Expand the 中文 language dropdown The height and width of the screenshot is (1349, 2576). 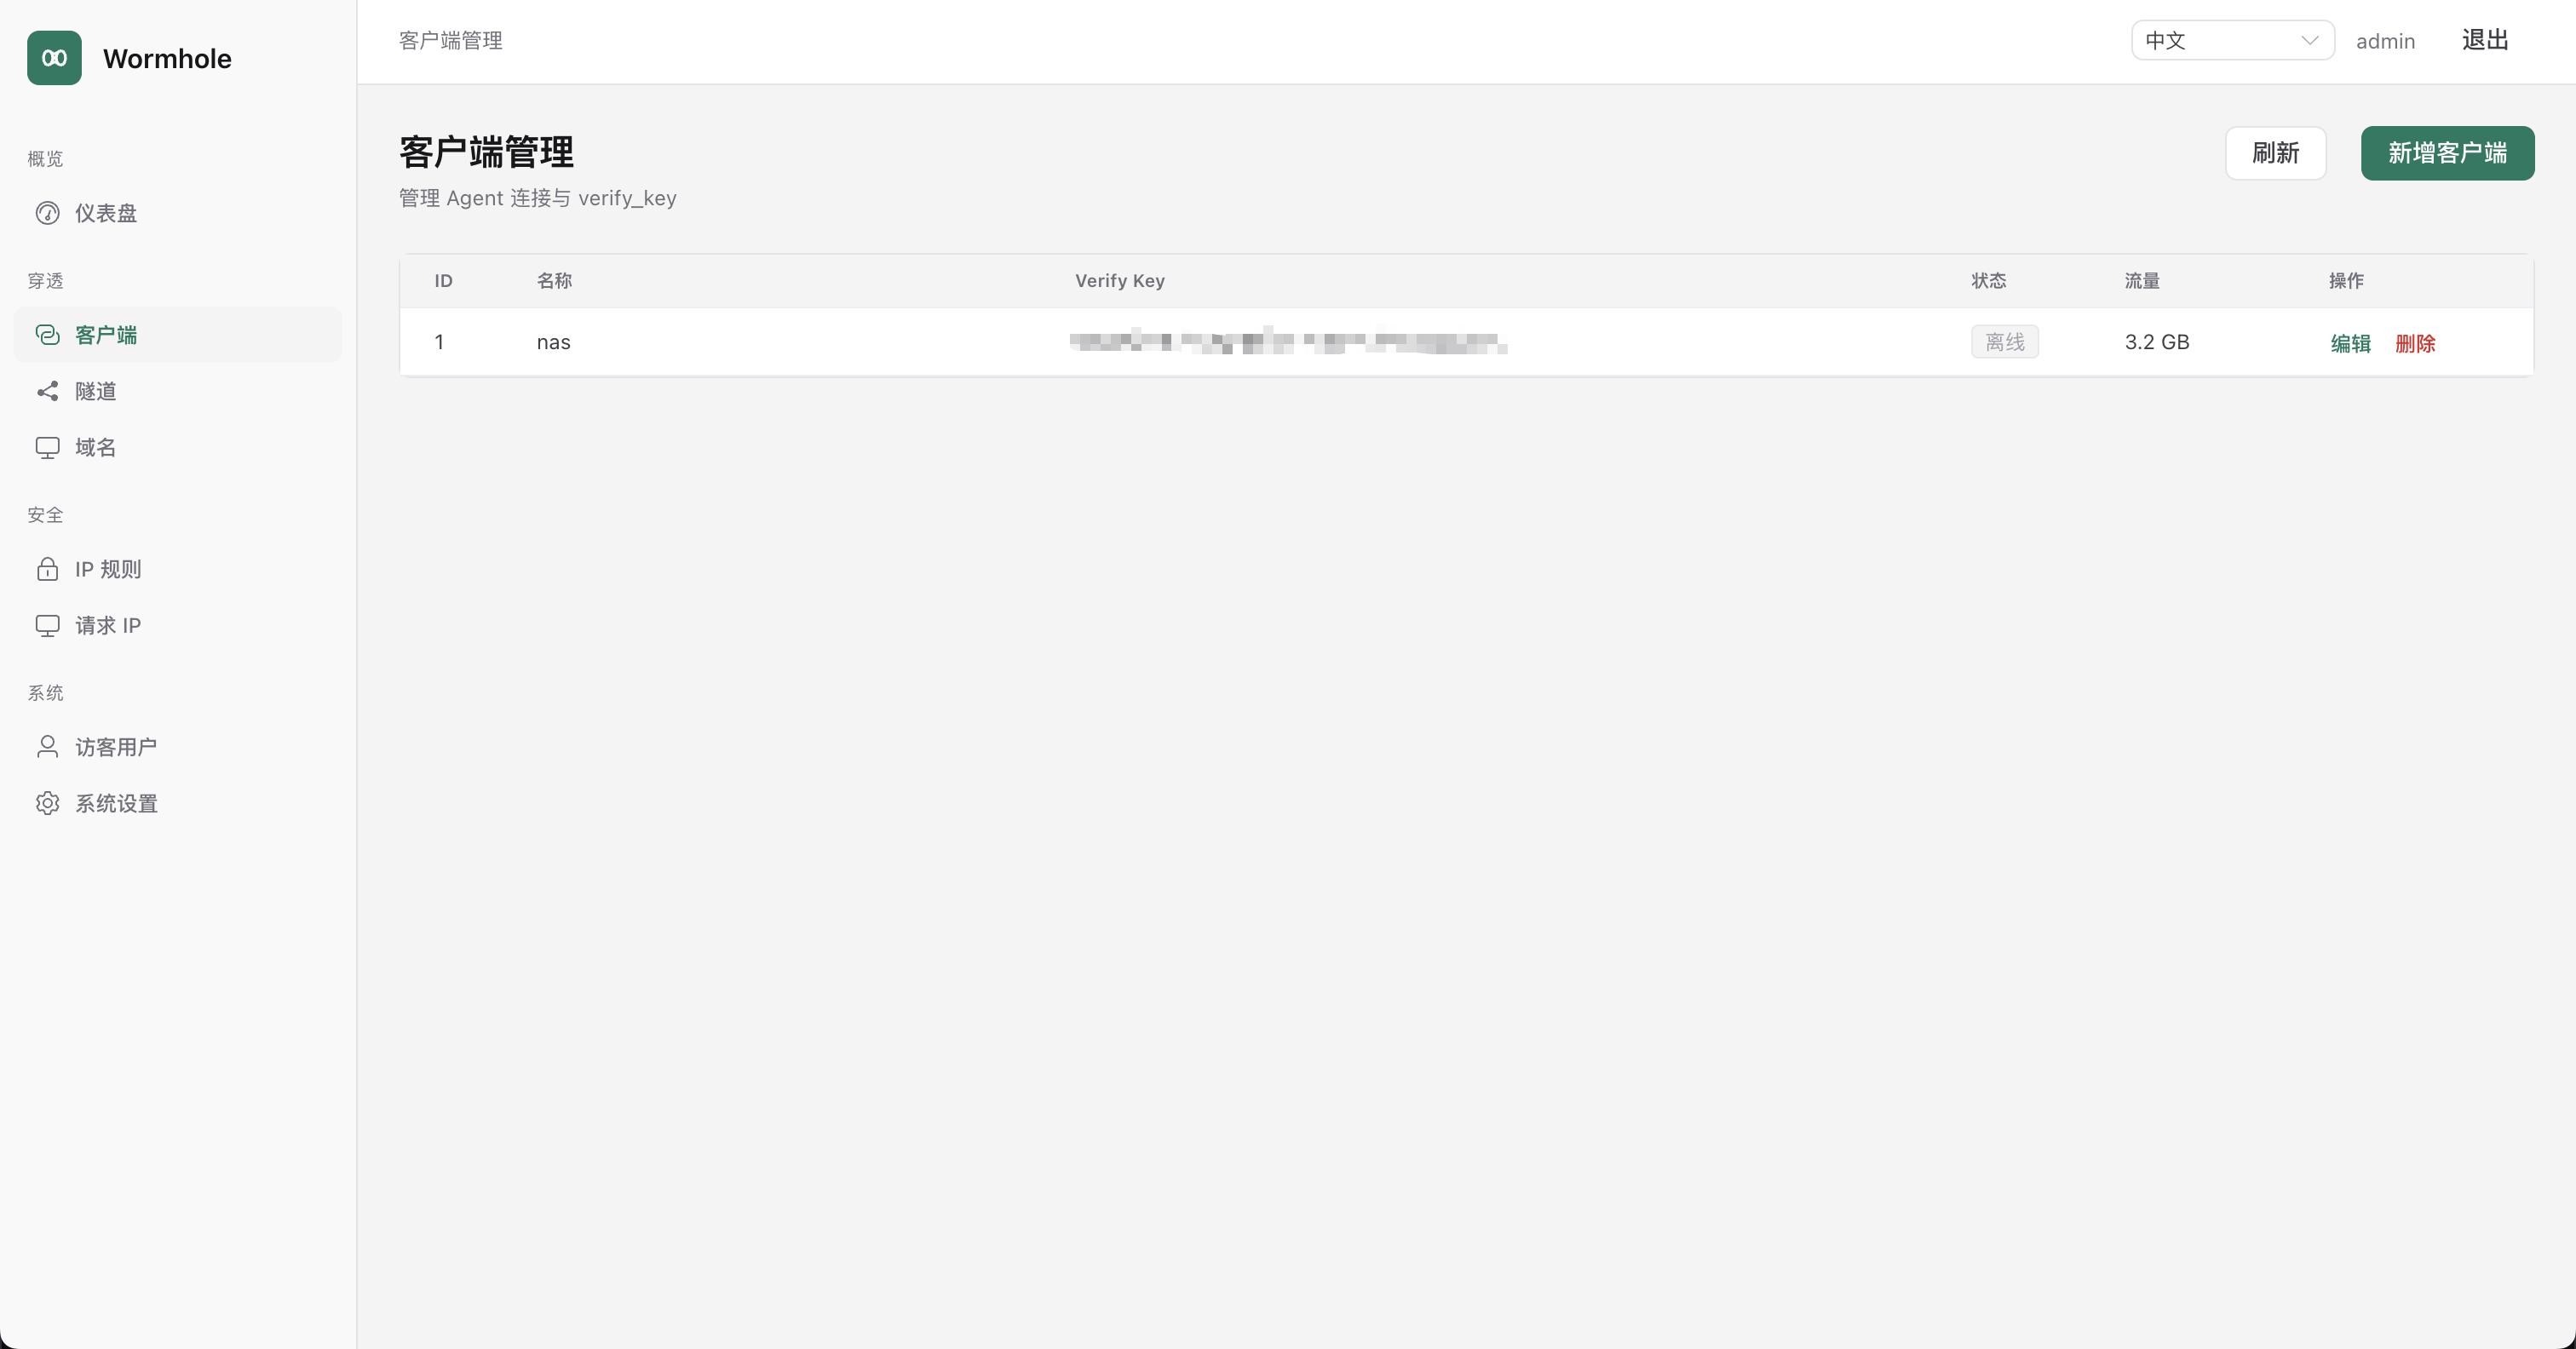tap(2232, 40)
